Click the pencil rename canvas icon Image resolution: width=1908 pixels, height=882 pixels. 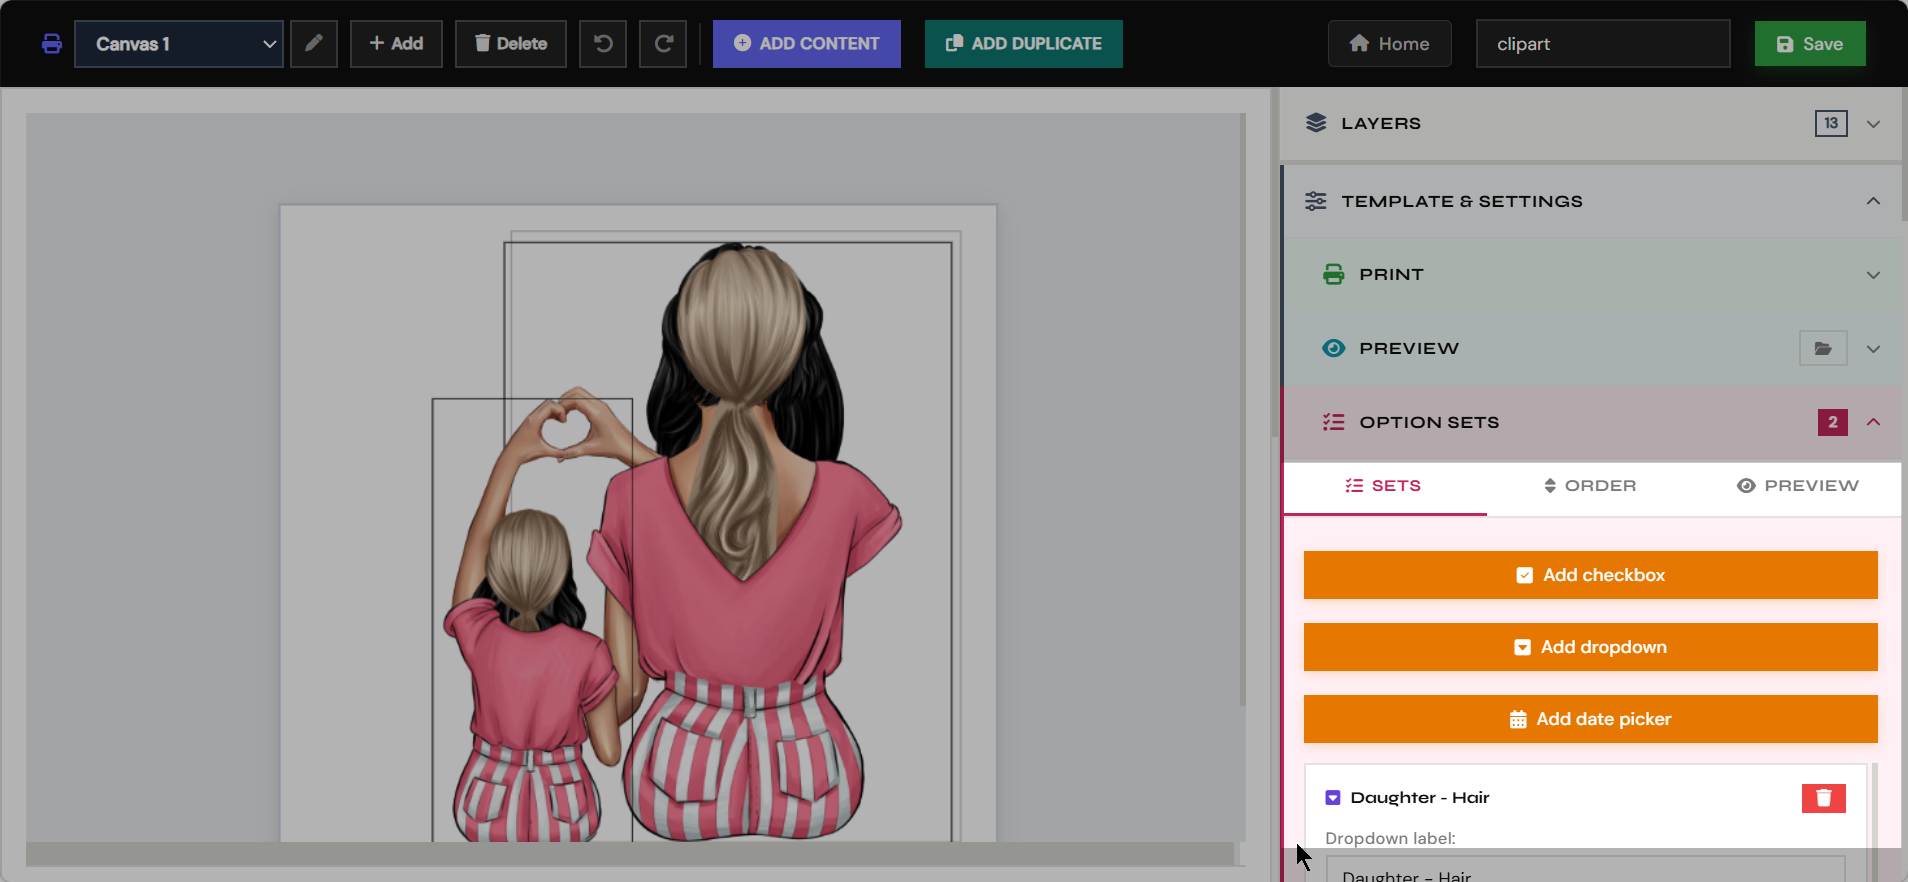(x=314, y=44)
